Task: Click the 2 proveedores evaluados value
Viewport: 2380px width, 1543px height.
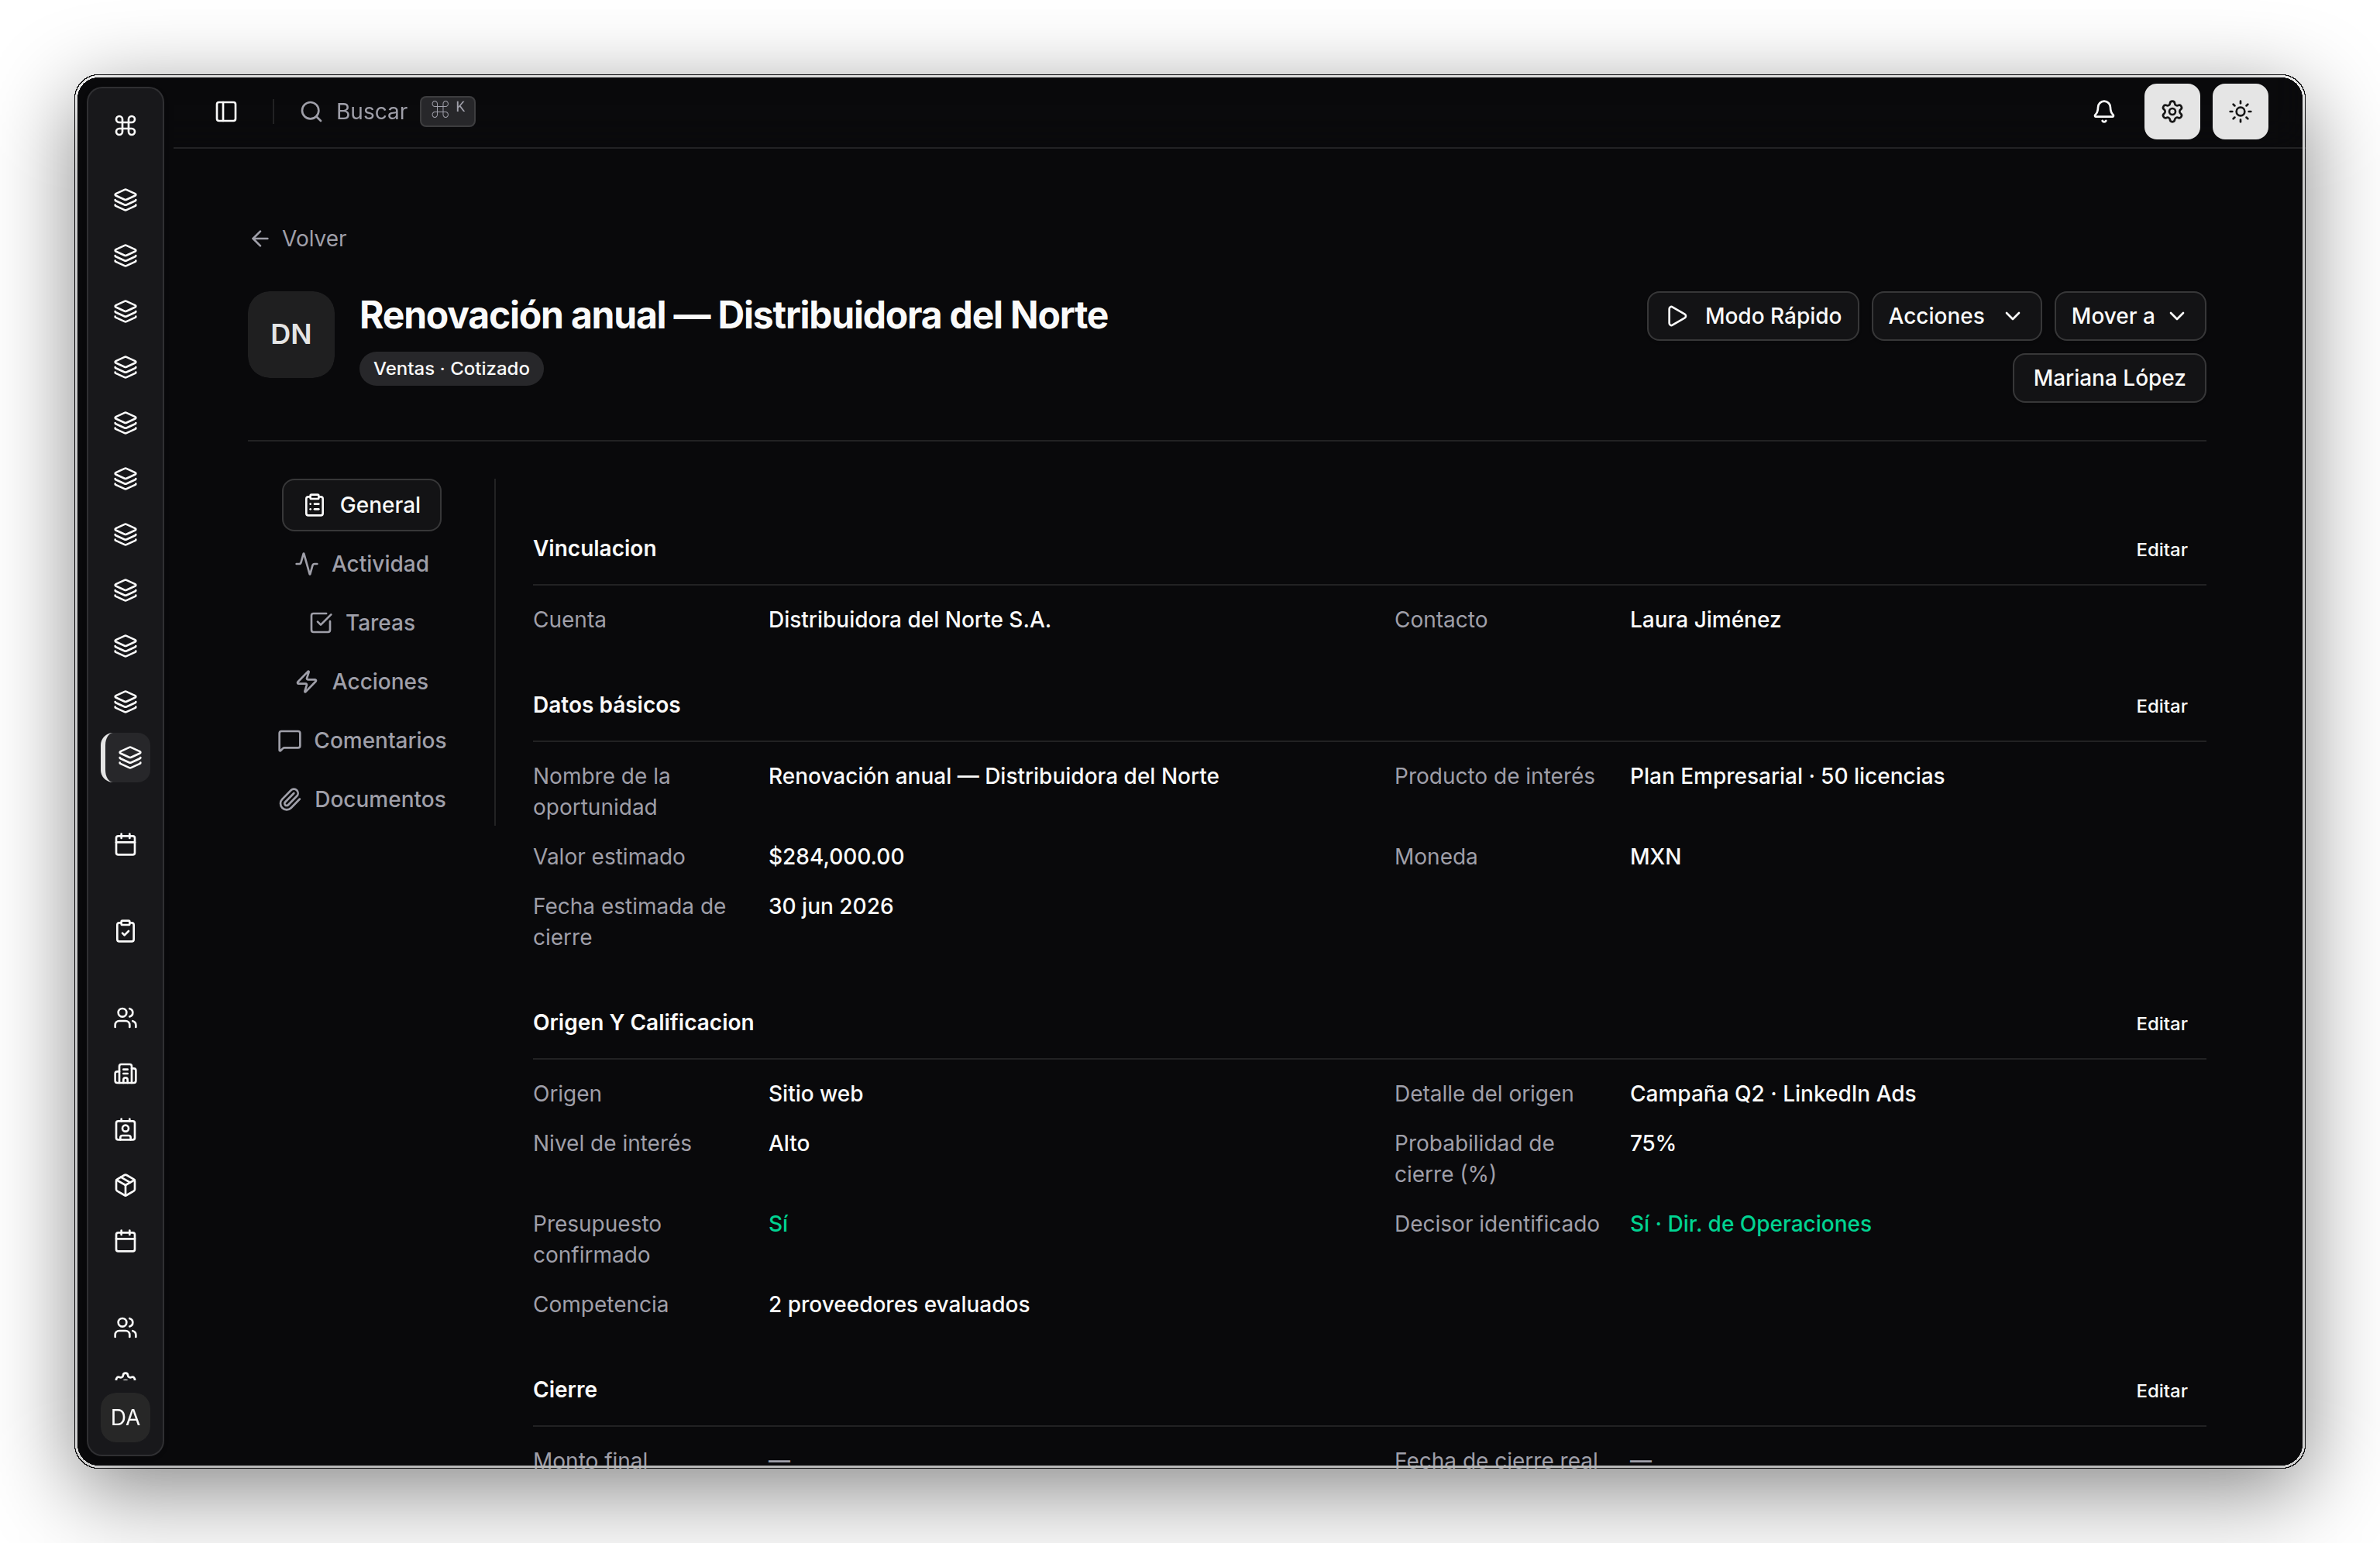Action: [898, 1304]
